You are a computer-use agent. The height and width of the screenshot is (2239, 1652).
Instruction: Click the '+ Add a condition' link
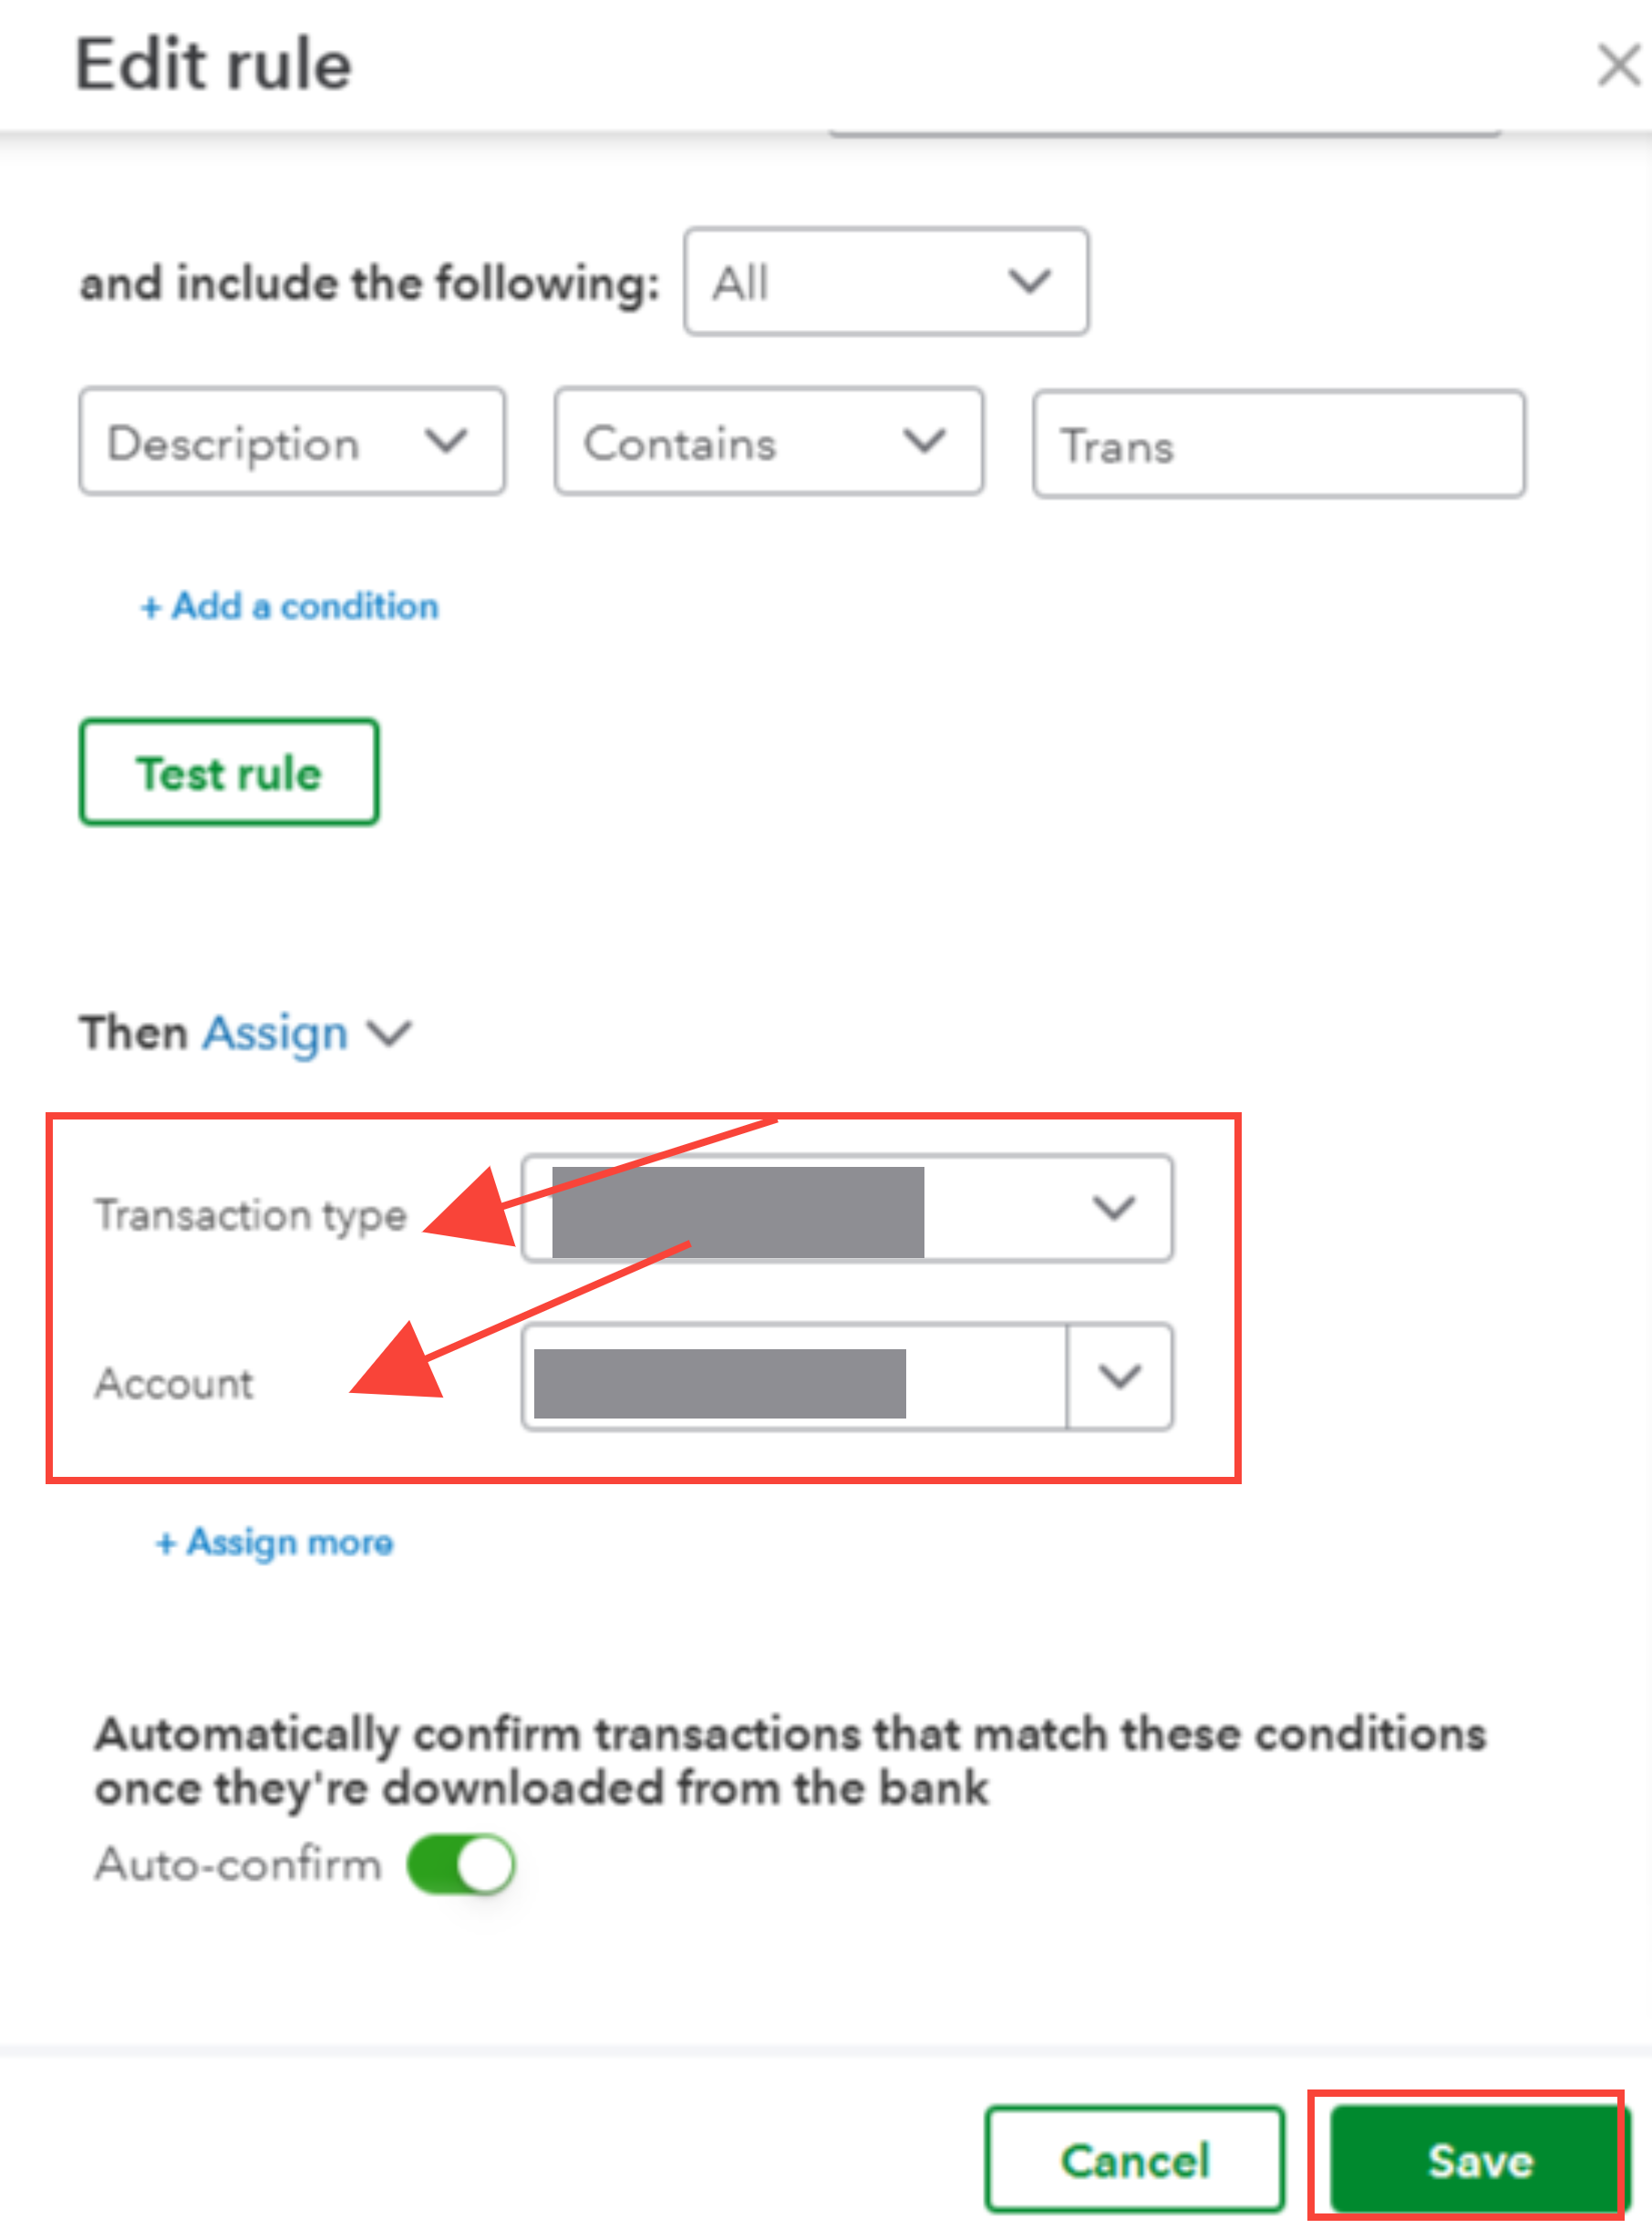coord(289,606)
